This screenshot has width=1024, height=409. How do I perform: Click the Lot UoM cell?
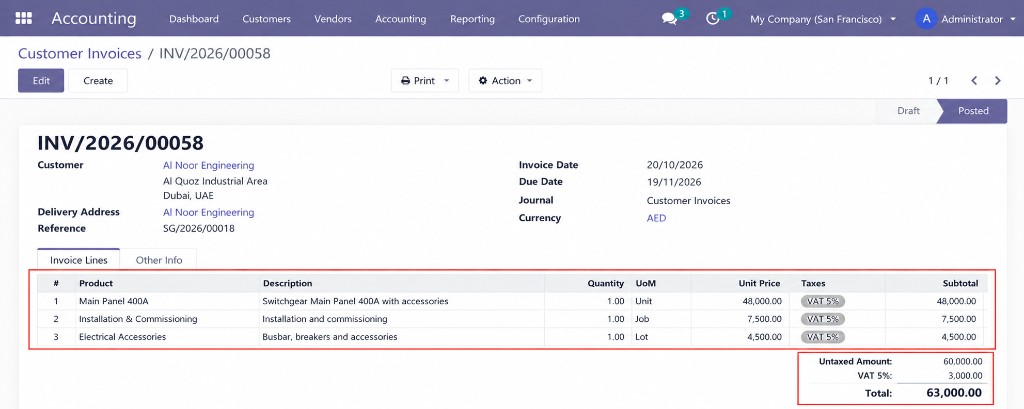point(642,336)
